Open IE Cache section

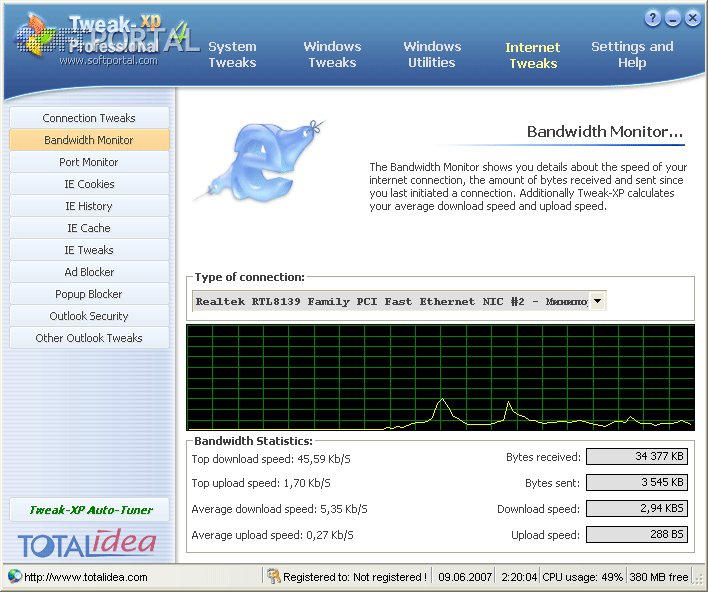pyautogui.click(x=89, y=228)
